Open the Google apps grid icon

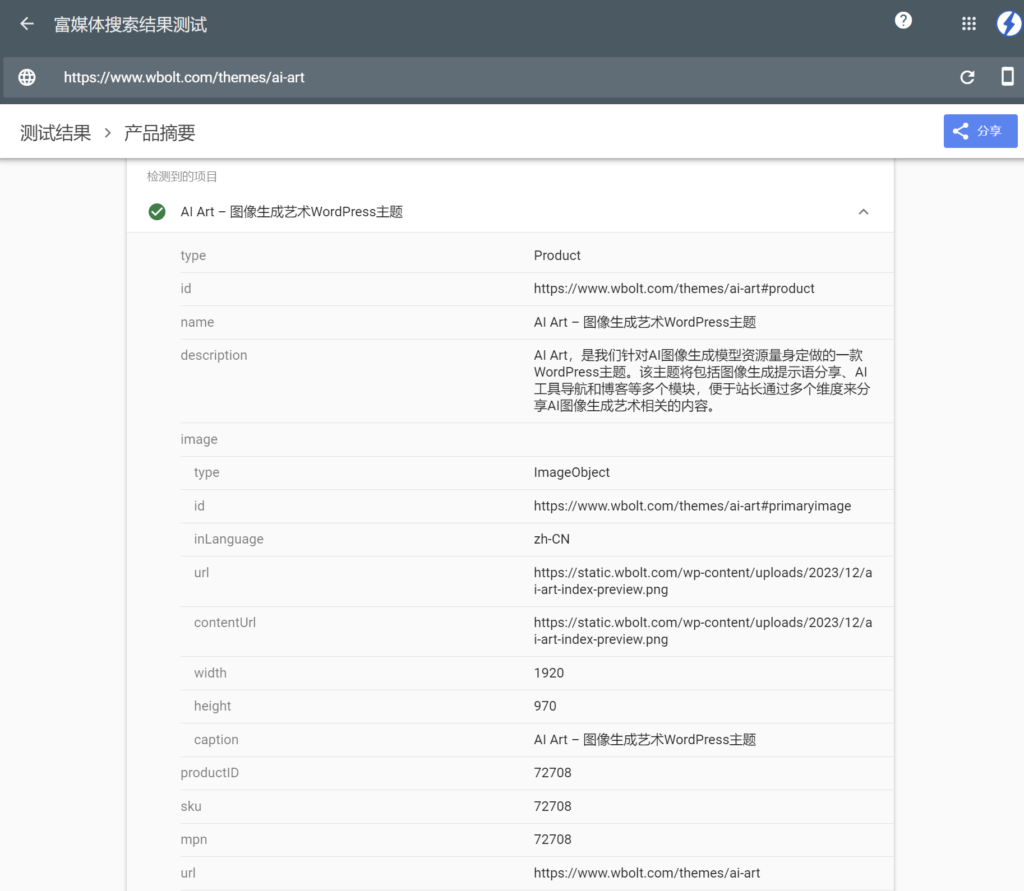(x=968, y=23)
